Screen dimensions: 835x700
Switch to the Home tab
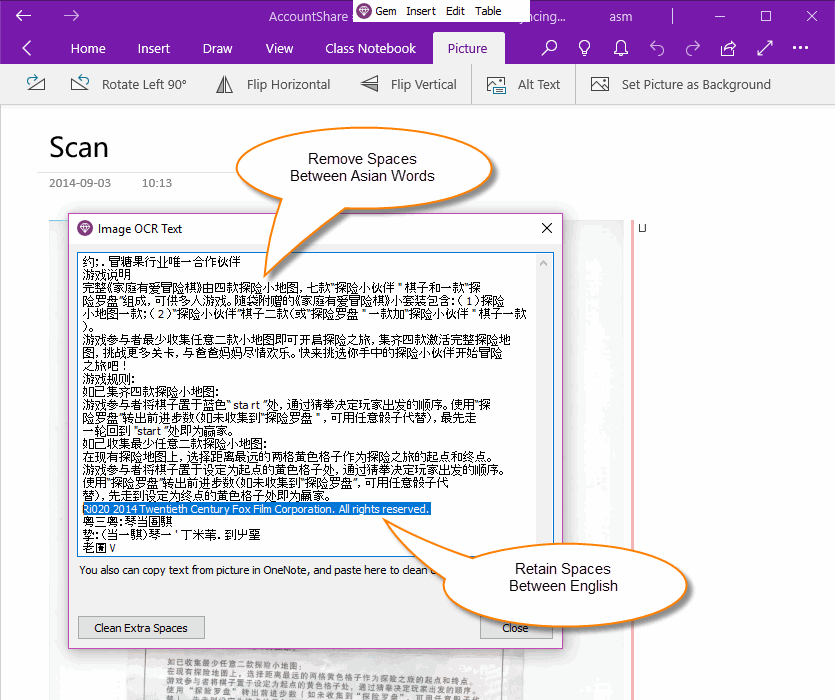click(88, 48)
